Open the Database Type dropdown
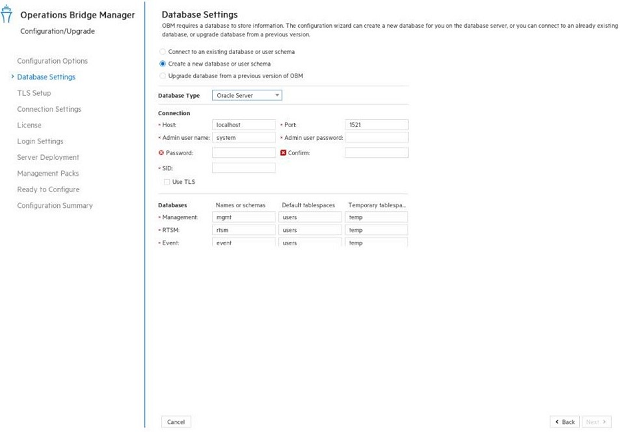This screenshot has width=620, height=432. (247, 95)
